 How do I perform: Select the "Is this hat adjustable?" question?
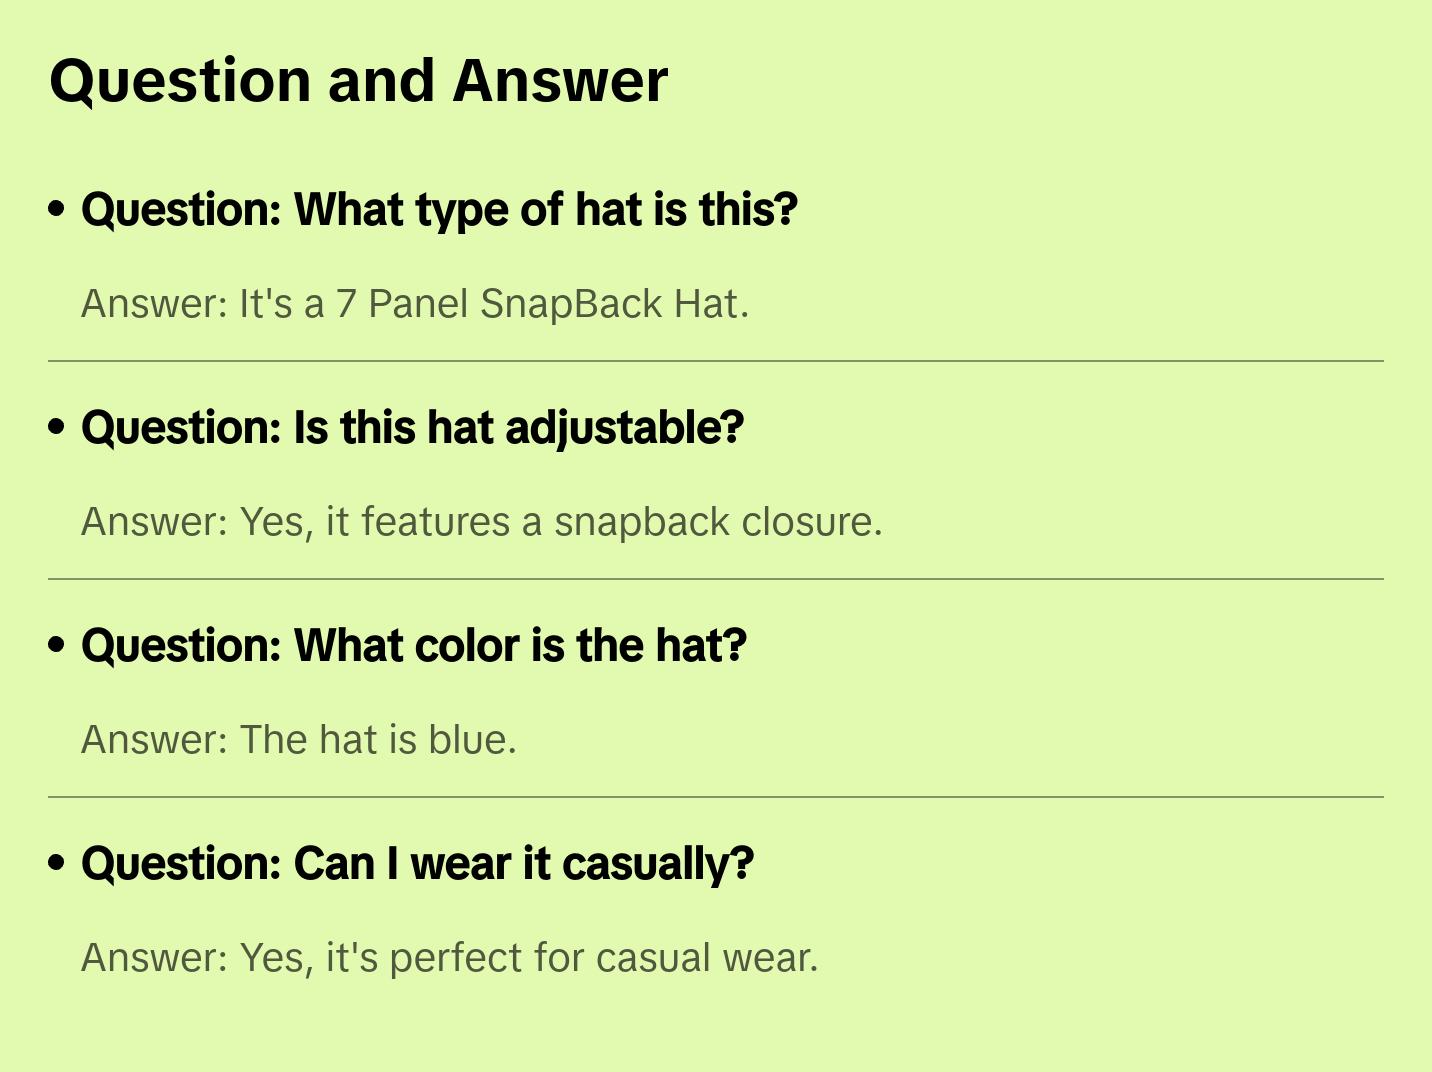click(x=412, y=428)
